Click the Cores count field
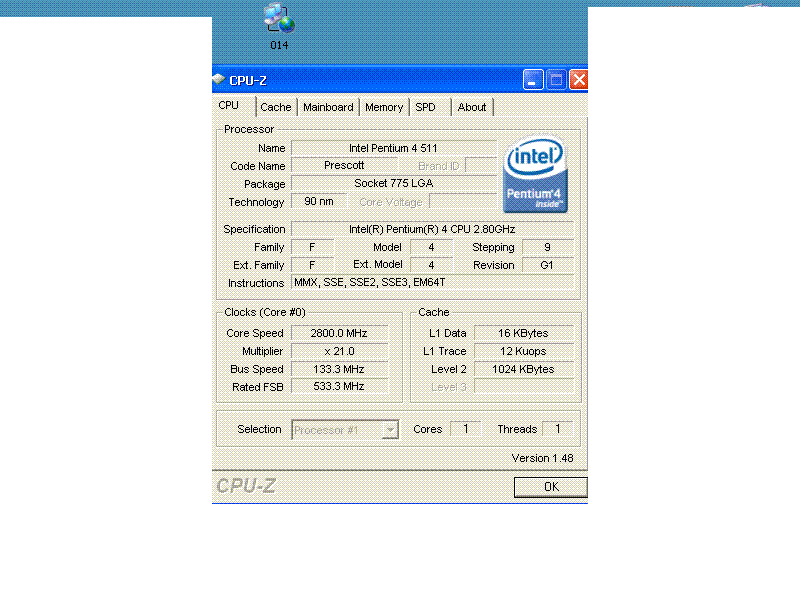Viewport: 800px width, 600px height. pos(465,429)
